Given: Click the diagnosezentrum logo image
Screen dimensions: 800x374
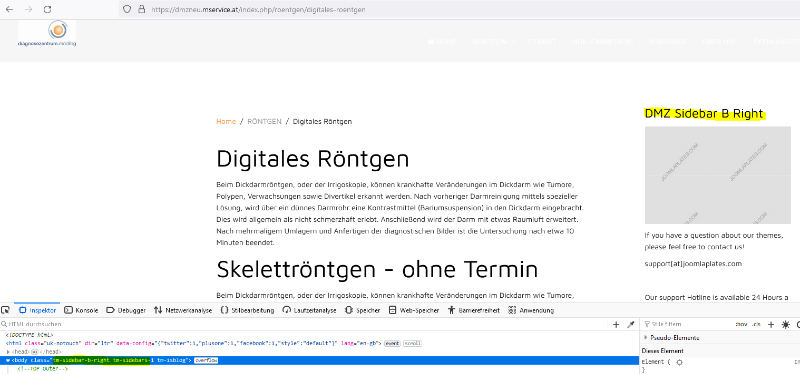Looking at the screenshot, I should point(47,34).
